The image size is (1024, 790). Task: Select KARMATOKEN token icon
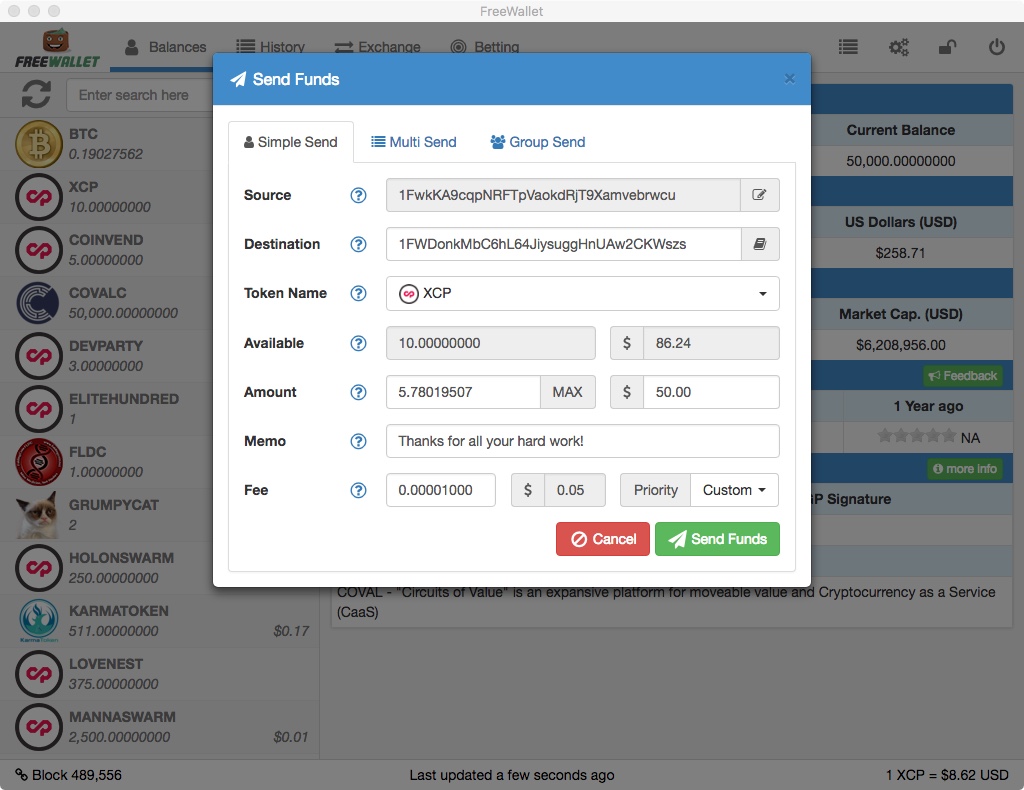[x=39, y=620]
